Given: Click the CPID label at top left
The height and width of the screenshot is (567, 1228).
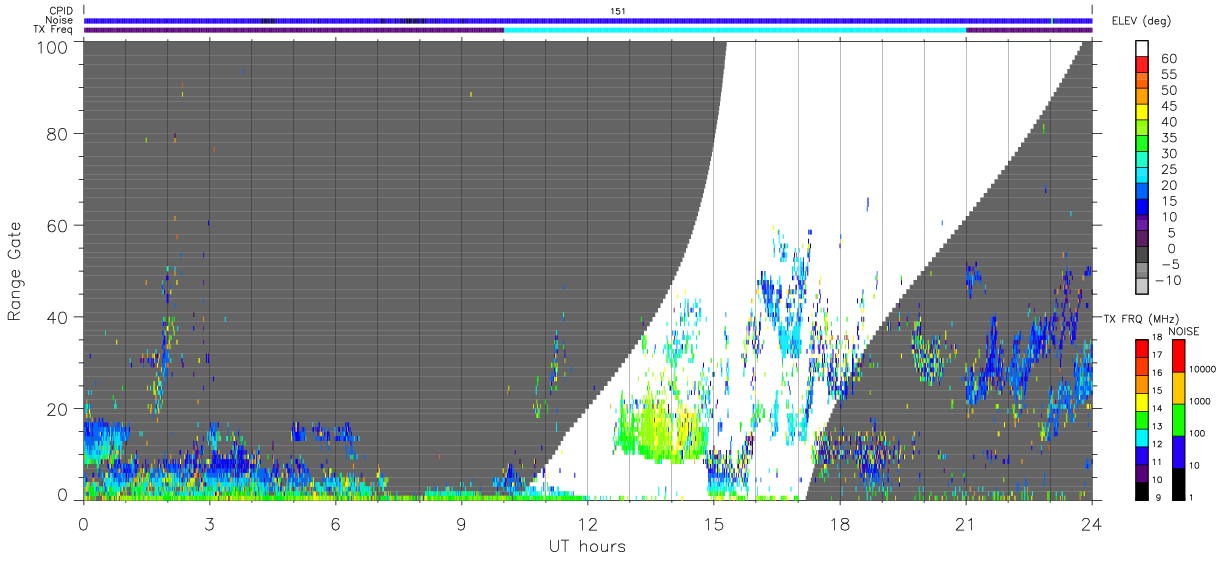Looking at the screenshot, I should (x=59, y=11).
